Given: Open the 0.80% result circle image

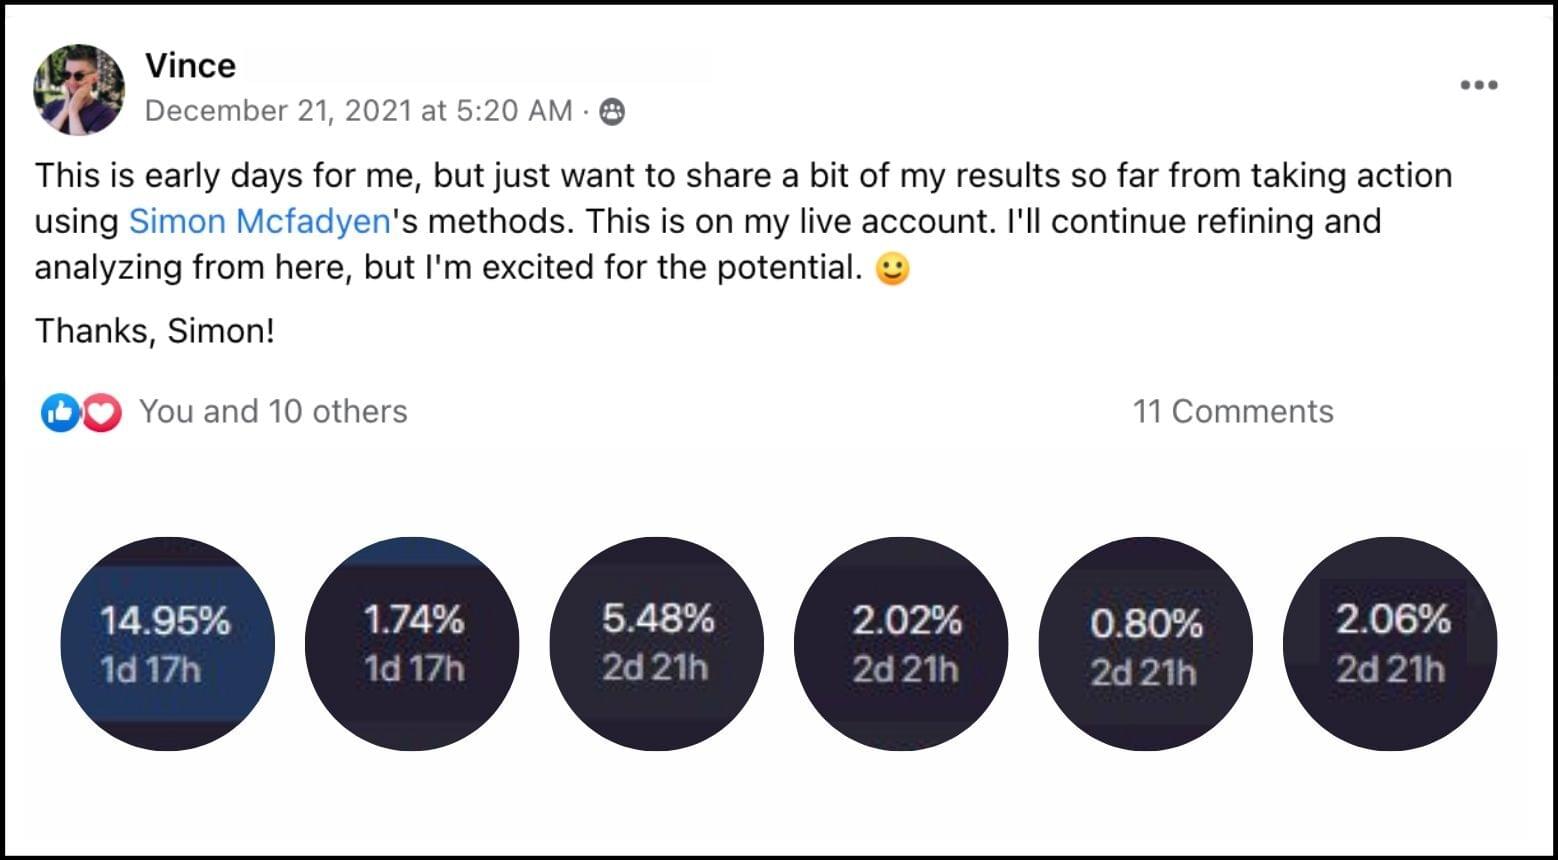Looking at the screenshot, I should point(1145,644).
